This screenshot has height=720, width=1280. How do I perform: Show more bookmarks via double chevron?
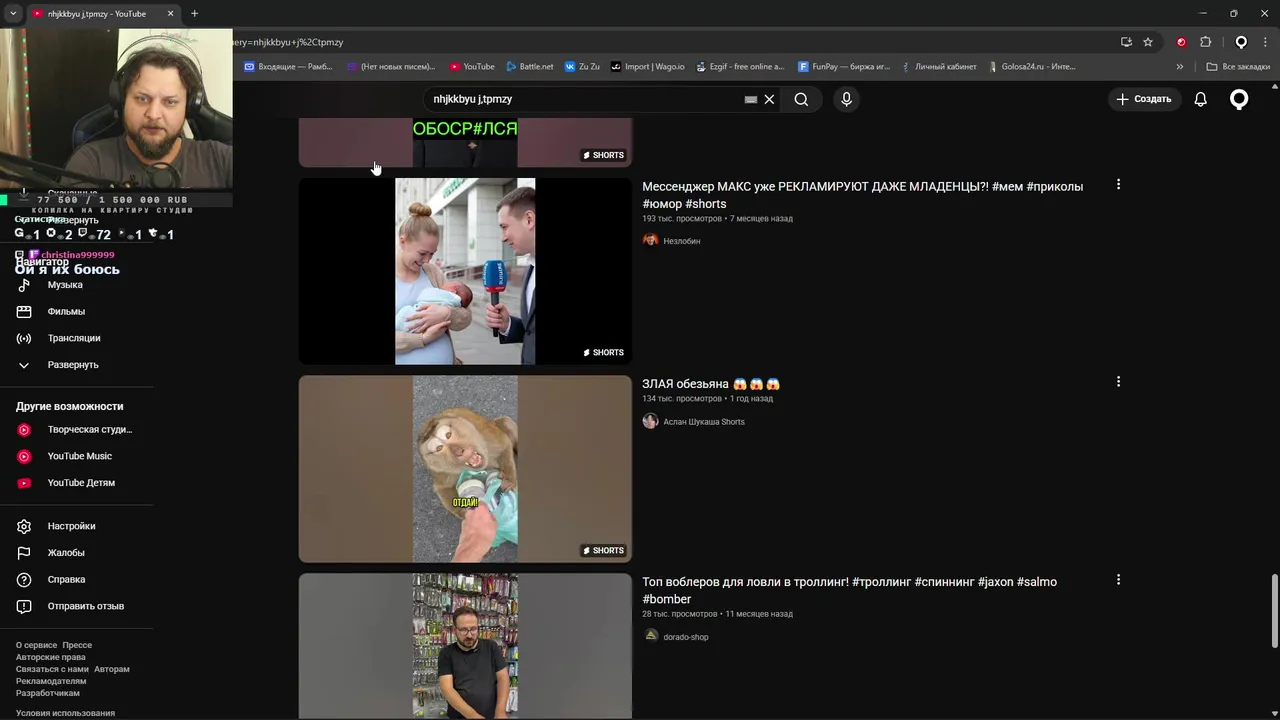(1180, 67)
